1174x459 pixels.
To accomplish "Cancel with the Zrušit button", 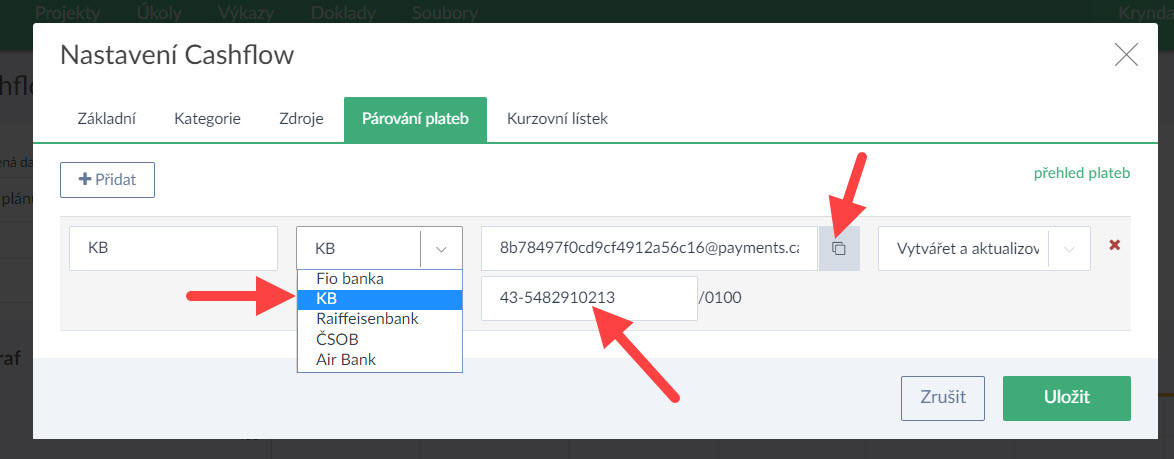I will (x=942, y=397).
